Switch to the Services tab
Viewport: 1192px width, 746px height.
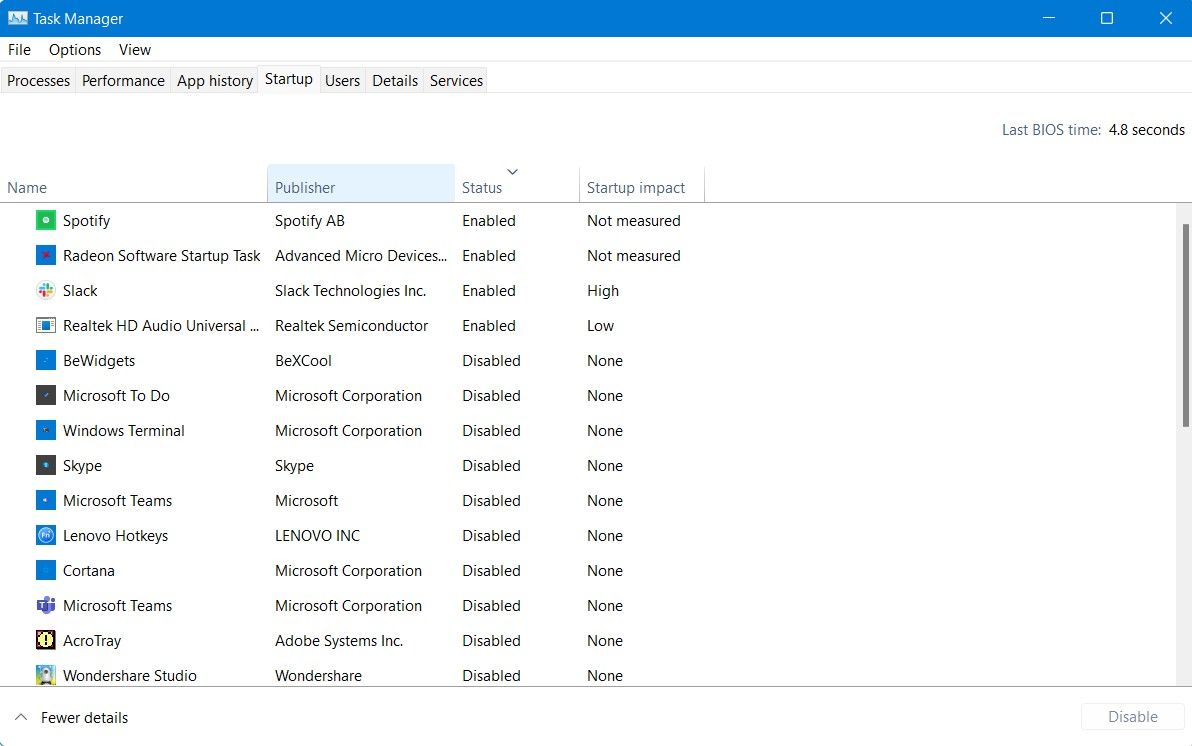tap(455, 80)
